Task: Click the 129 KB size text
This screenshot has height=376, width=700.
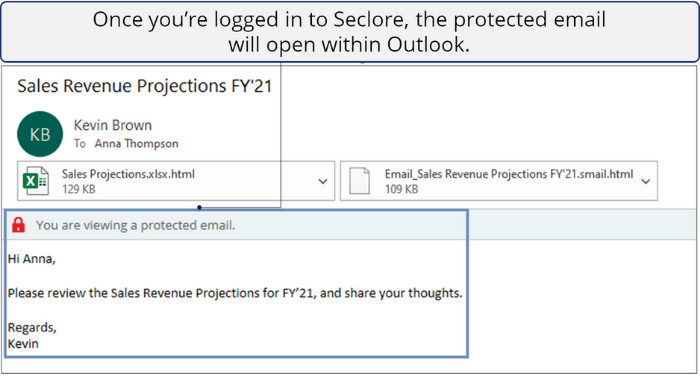Action: tap(79, 189)
